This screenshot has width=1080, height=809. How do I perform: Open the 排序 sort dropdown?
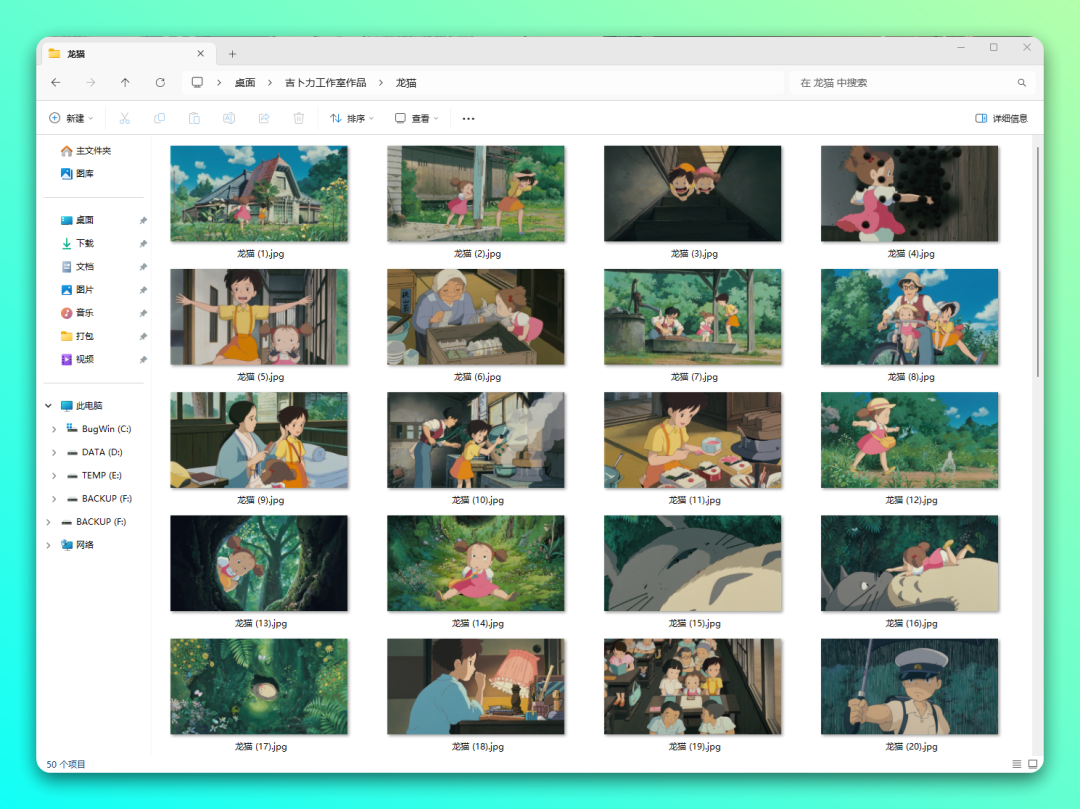click(x=352, y=118)
